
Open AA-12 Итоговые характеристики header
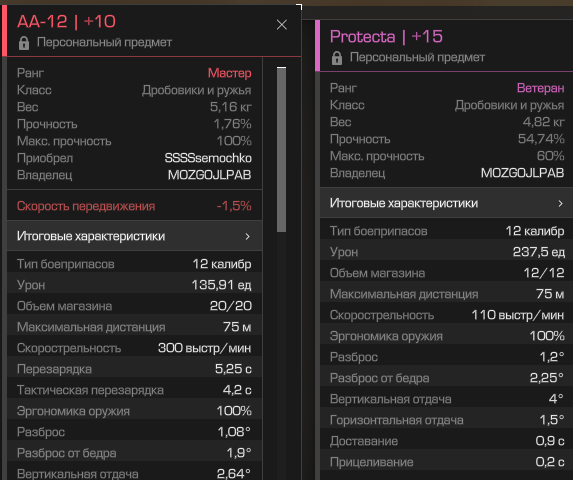point(134,236)
